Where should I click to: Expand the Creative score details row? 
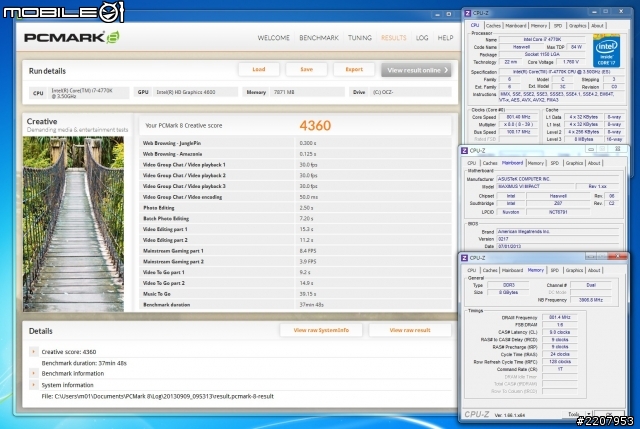[x=33, y=351]
